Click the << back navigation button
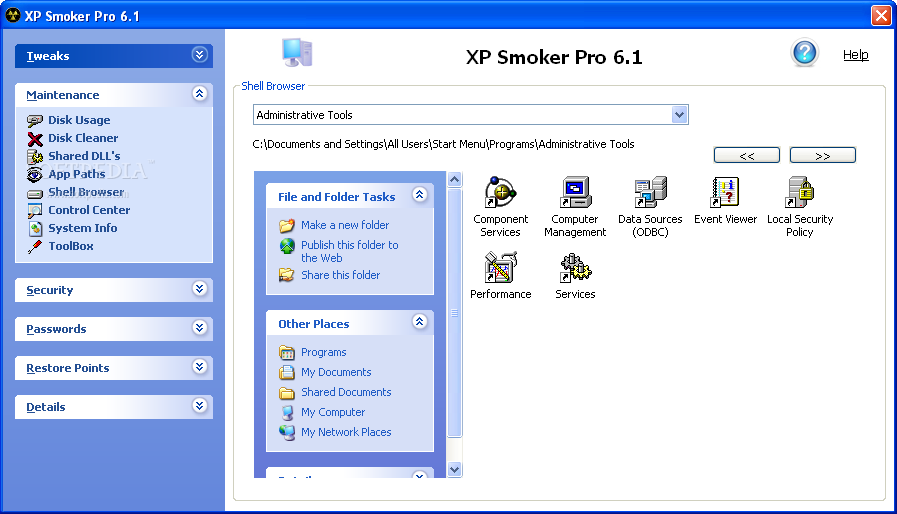This screenshot has width=897, height=514. 747,155
